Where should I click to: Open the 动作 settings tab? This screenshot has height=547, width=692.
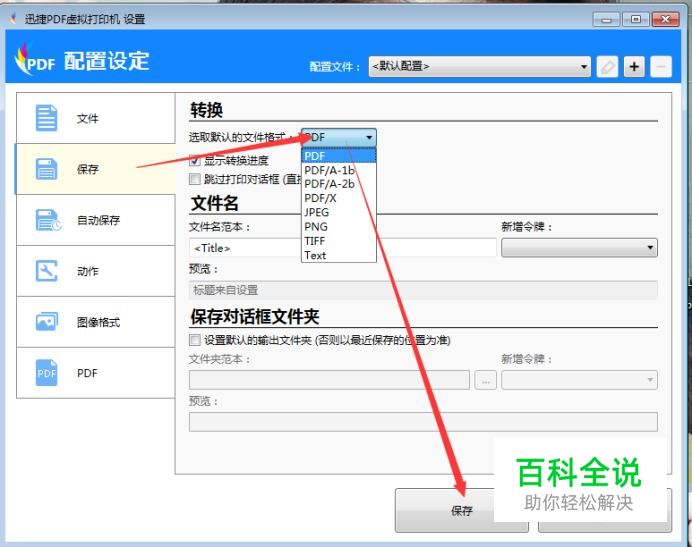pyautogui.click(x=96, y=271)
